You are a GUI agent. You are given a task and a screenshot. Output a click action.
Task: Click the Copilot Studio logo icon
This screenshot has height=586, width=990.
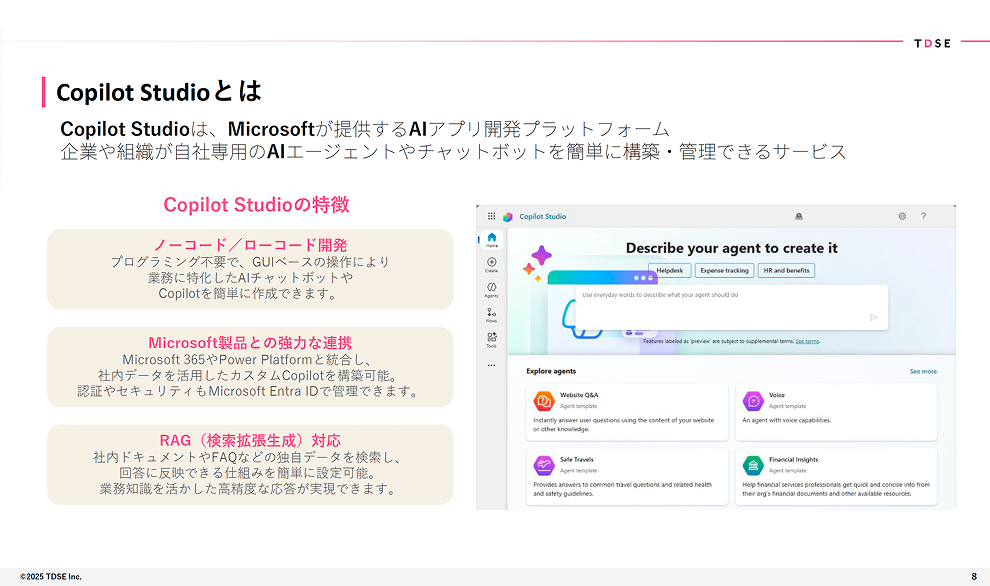(x=508, y=216)
